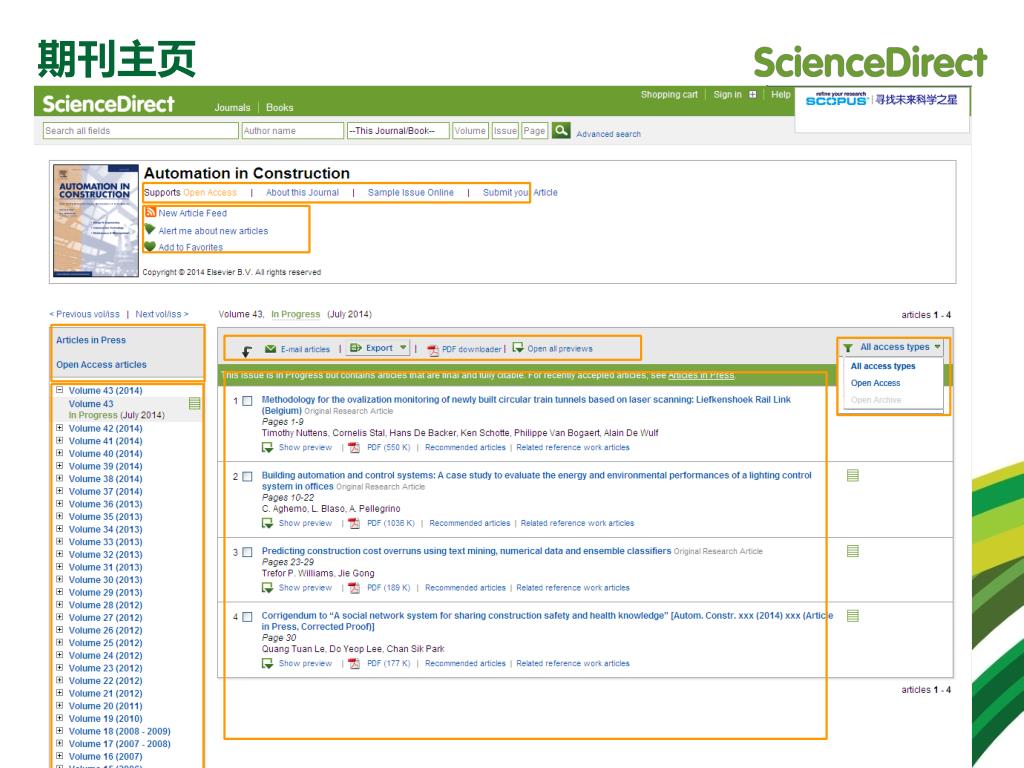This screenshot has width=1024, height=768.
Task: Click PDF icon for Corrigendum article
Action: (x=354, y=664)
